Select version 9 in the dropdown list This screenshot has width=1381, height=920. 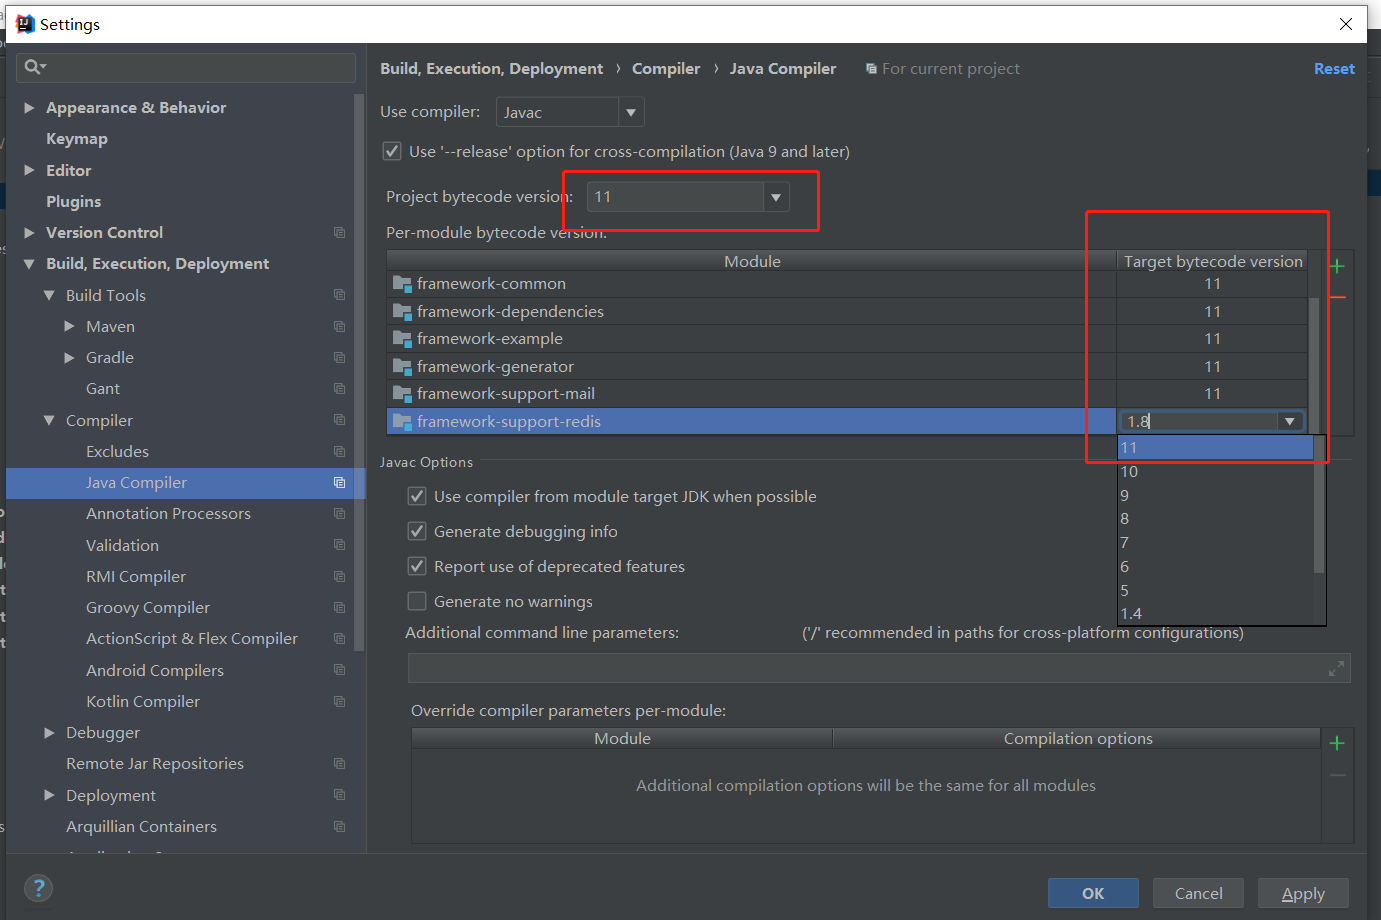1215,496
